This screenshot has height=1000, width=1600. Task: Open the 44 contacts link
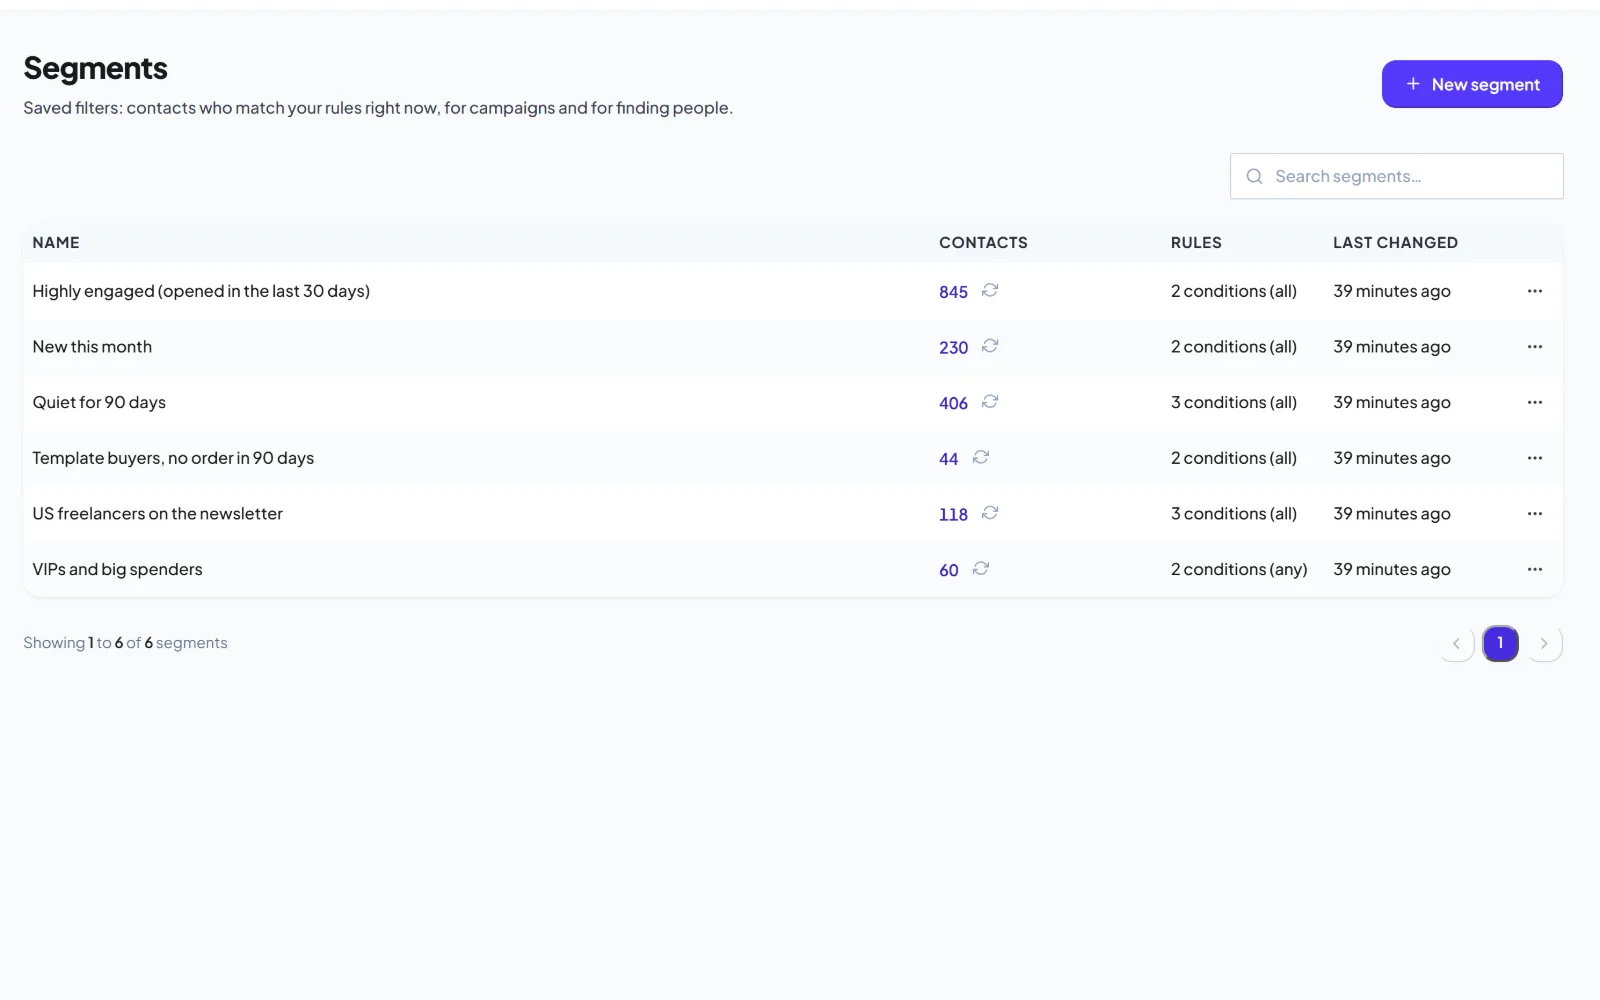[949, 459]
